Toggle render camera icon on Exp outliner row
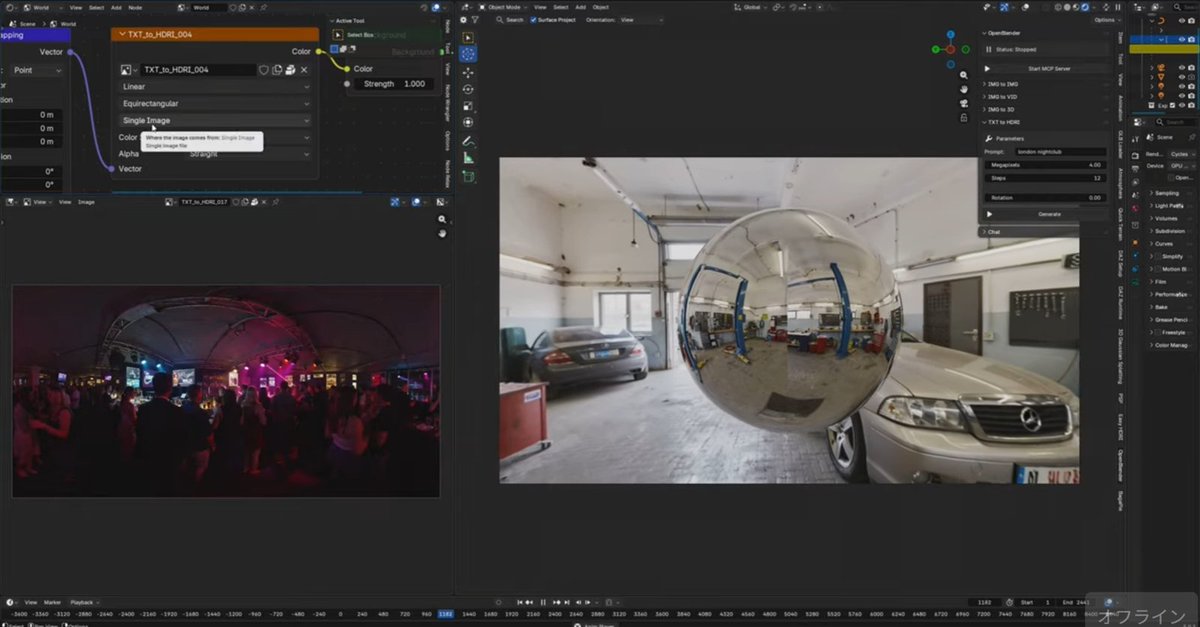The width and height of the screenshot is (1200, 627). [1192, 105]
